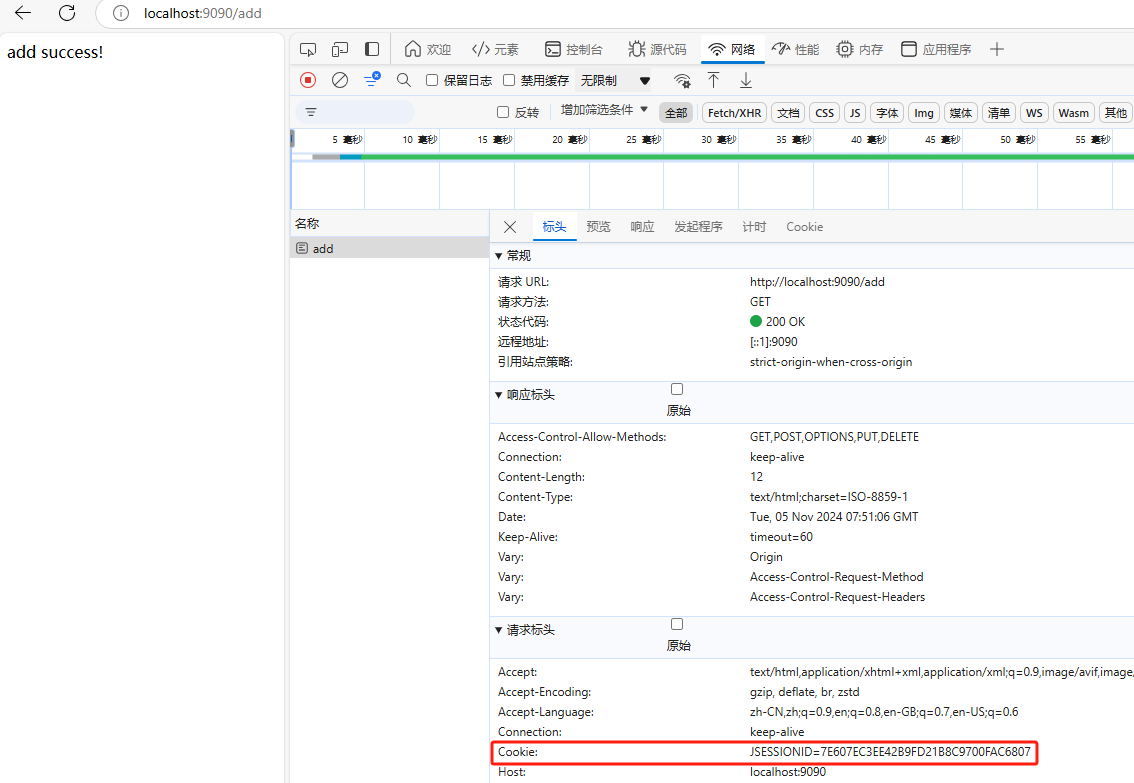Open the 无限制 throttling dropdown
1134x783 pixels.
[x=614, y=80]
